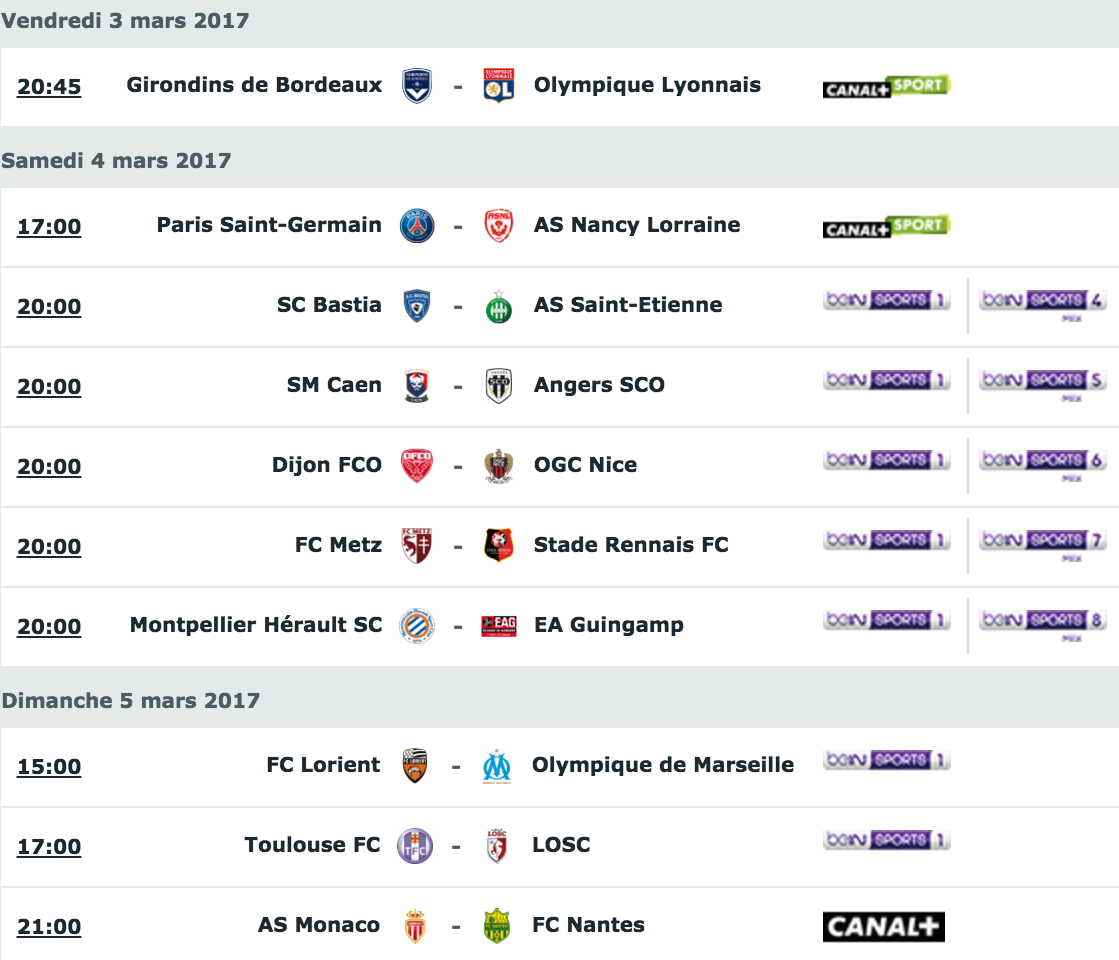Click the AS Monaco crest
This screenshot has height=960, width=1119.
coord(415,926)
